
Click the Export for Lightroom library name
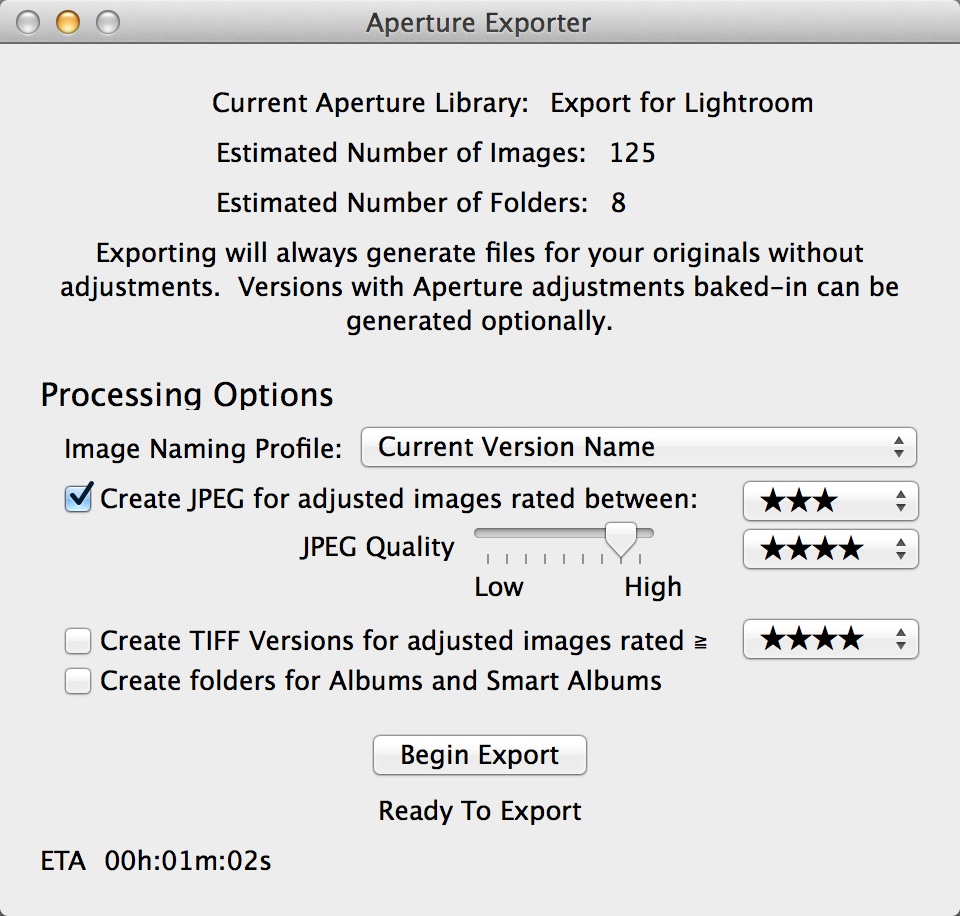pyautogui.click(x=681, y=103)
